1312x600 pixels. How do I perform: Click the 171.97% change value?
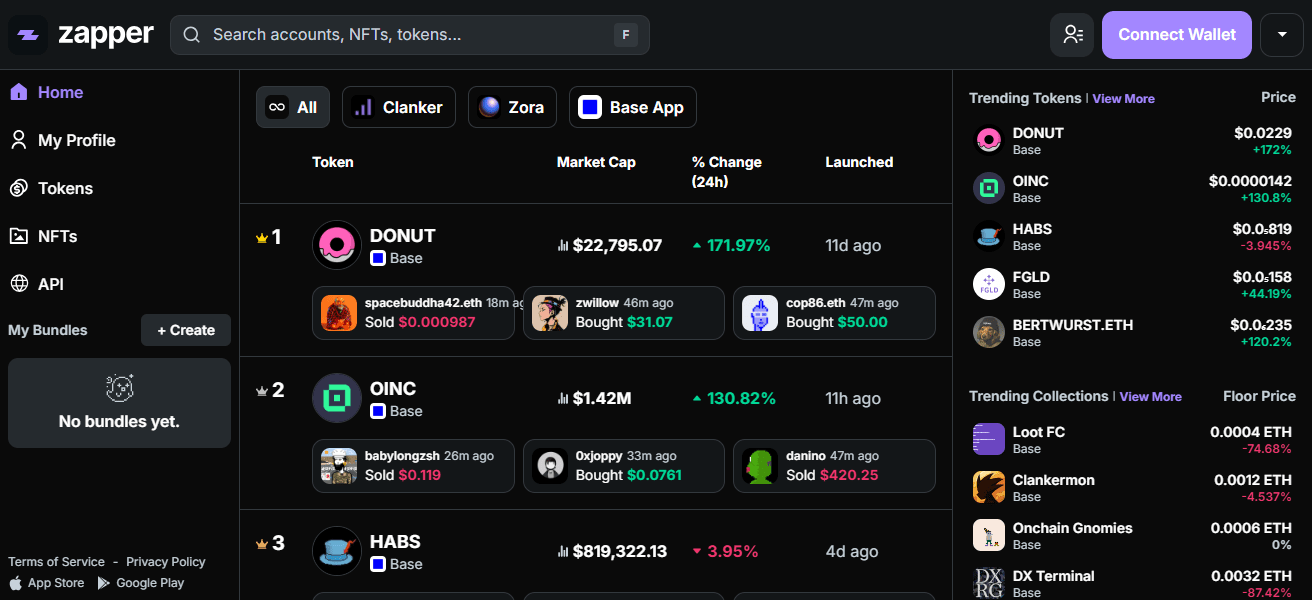tap(738, 245)
